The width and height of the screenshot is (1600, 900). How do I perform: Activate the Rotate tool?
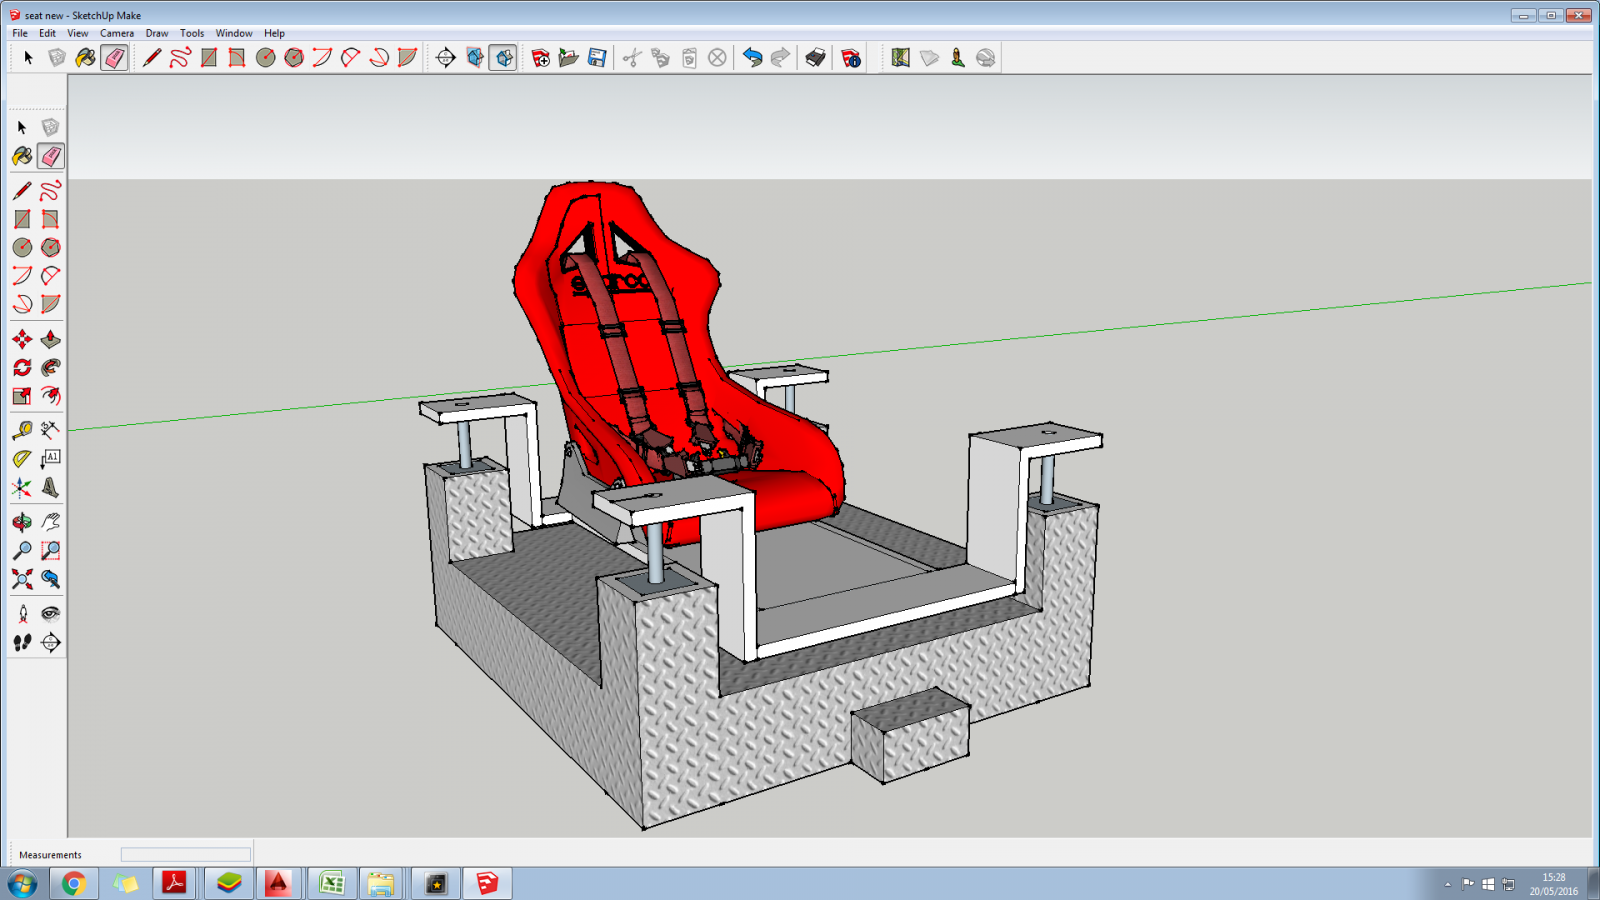22,368
